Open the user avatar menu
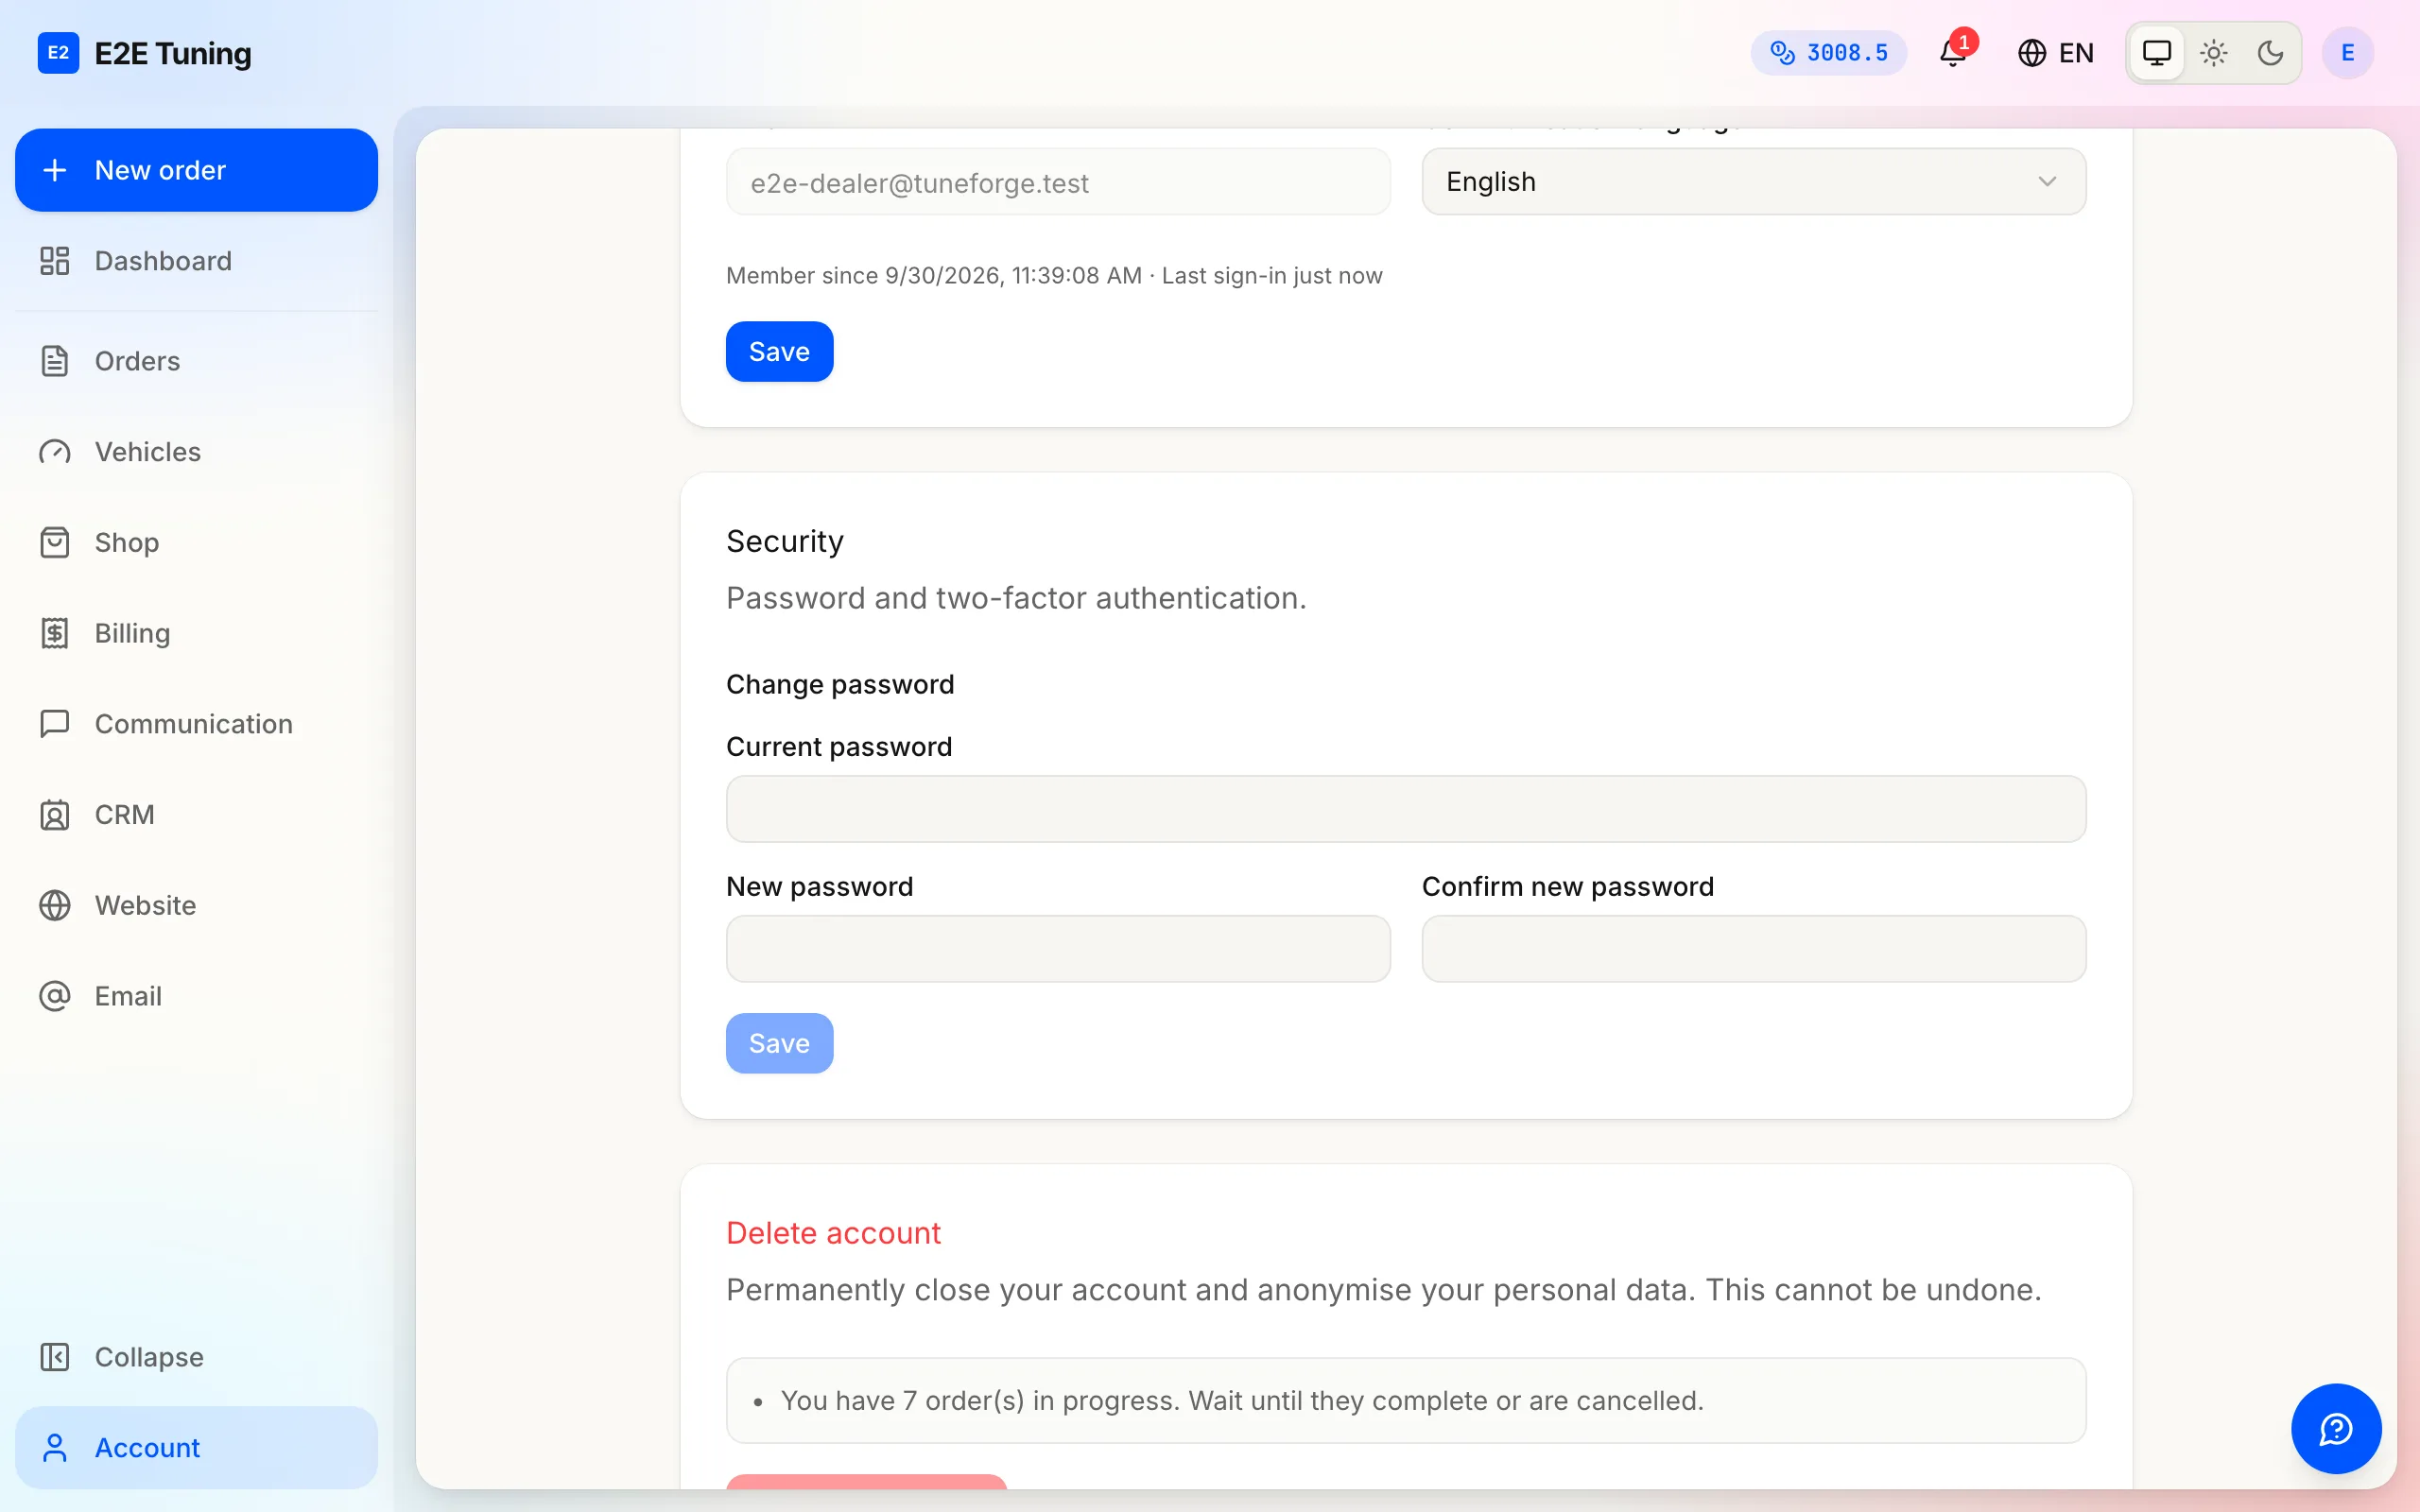 tap(2347, 53)
